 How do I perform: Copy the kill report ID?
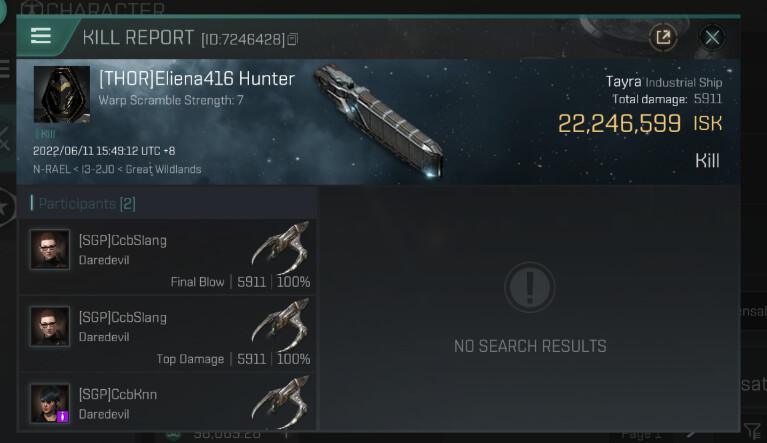293,39
